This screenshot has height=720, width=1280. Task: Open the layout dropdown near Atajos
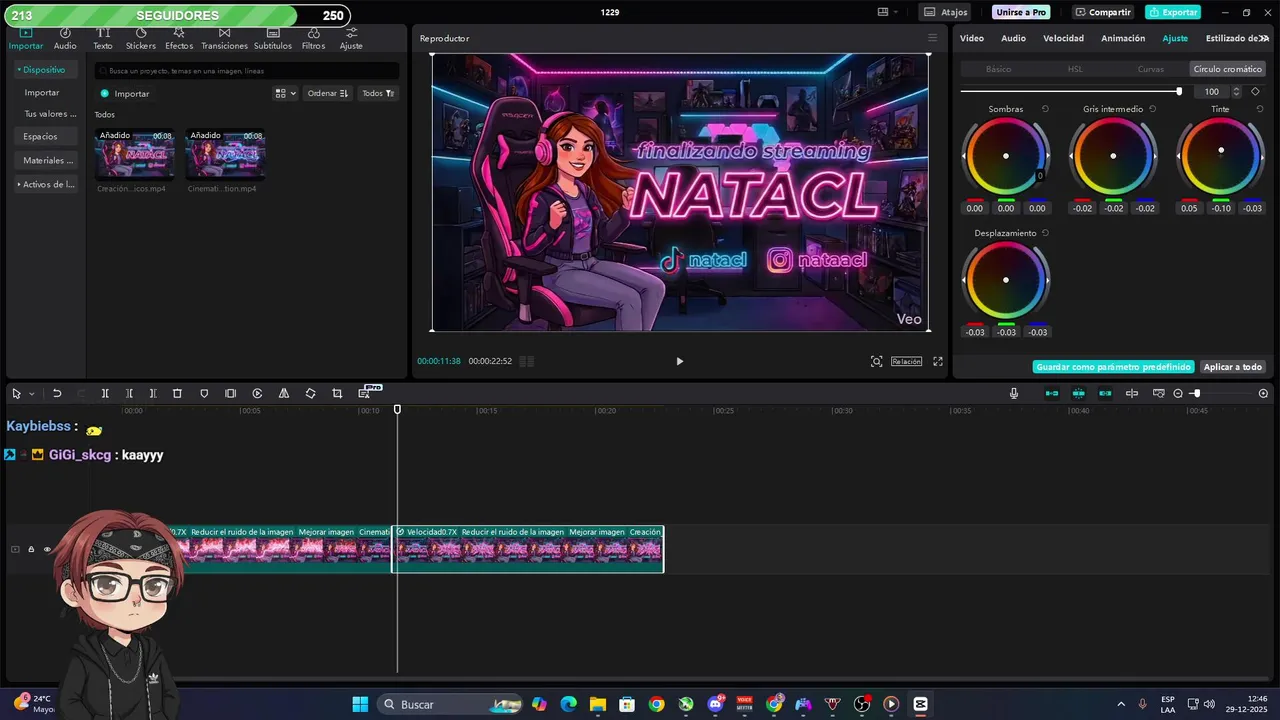[x=887, y=12]
